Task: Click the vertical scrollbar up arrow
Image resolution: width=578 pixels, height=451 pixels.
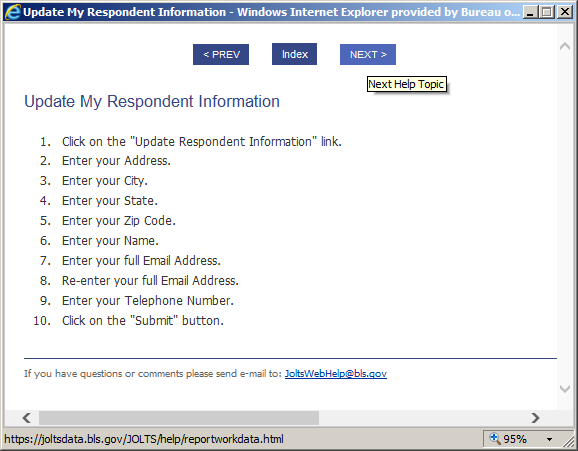Action: click(x=565, y=46)
